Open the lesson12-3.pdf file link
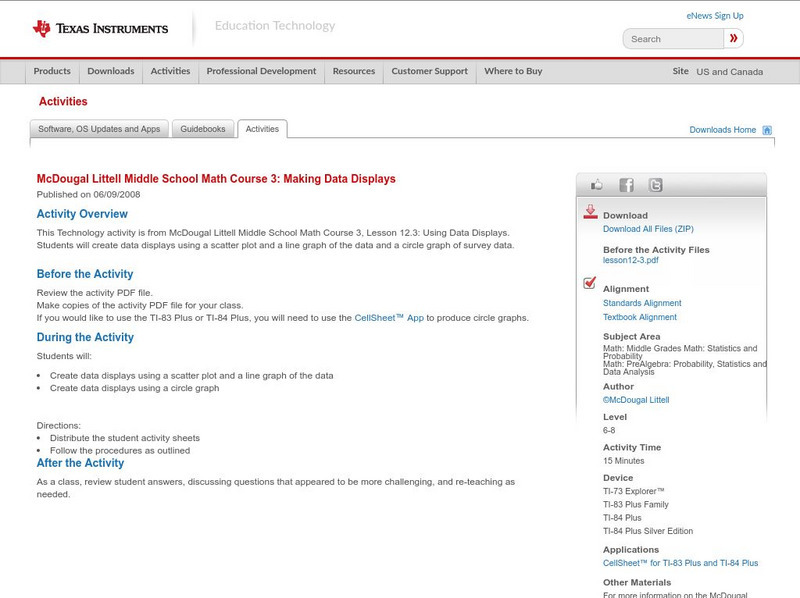 [x=630, y=260]
